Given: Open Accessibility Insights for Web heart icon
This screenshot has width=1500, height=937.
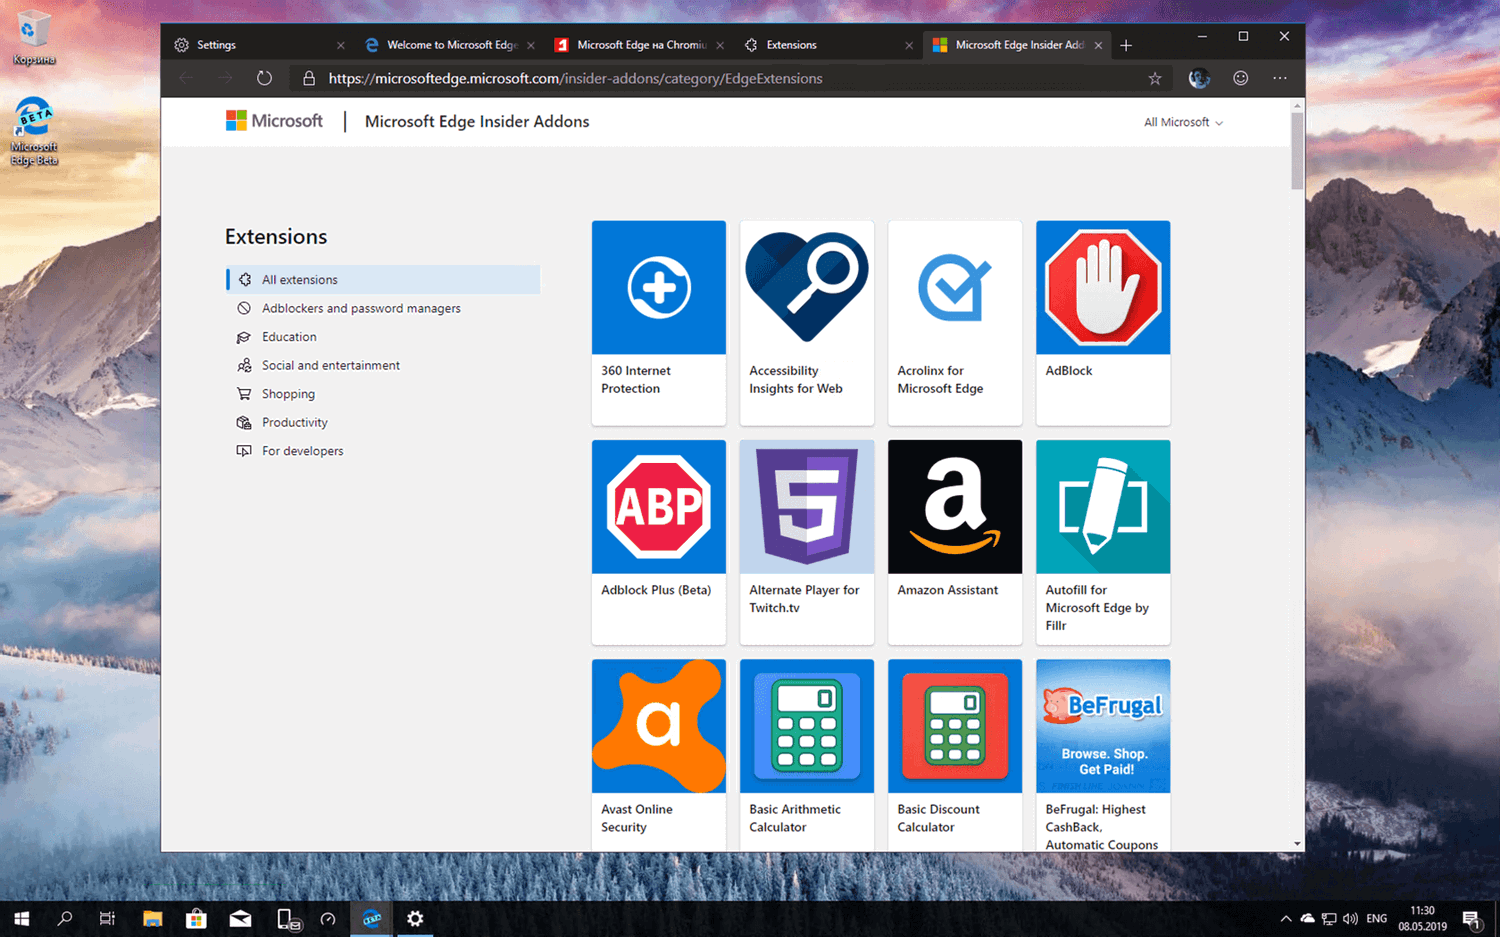Looking at the screenshot, I should tap(807, 288).
